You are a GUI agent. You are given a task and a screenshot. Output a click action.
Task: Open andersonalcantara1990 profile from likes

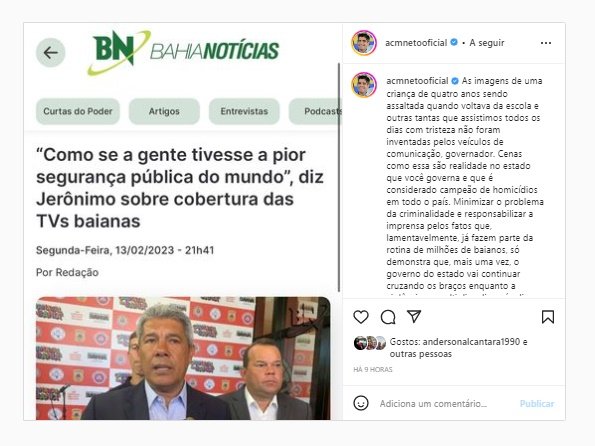tap(471, 342)
